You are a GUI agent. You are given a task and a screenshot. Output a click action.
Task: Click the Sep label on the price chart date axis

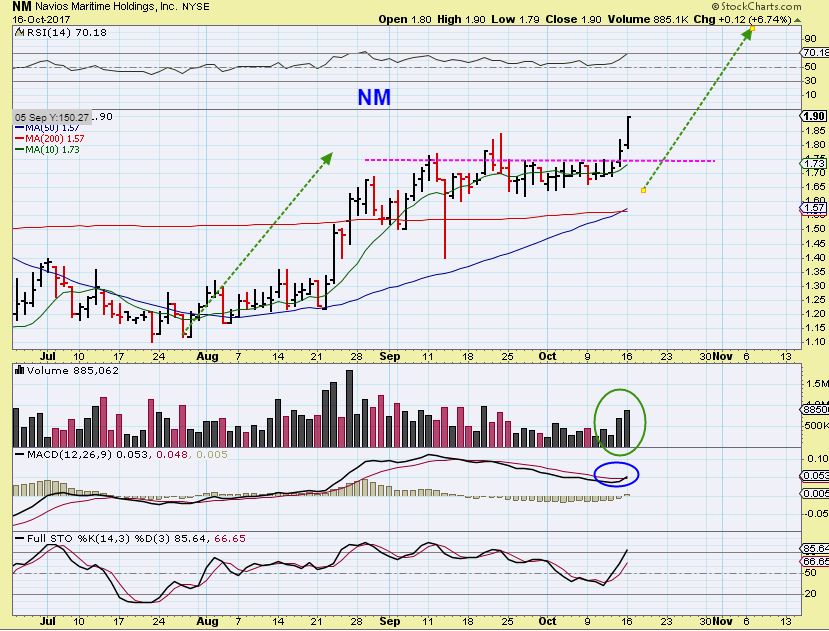(x=390, y=356)
